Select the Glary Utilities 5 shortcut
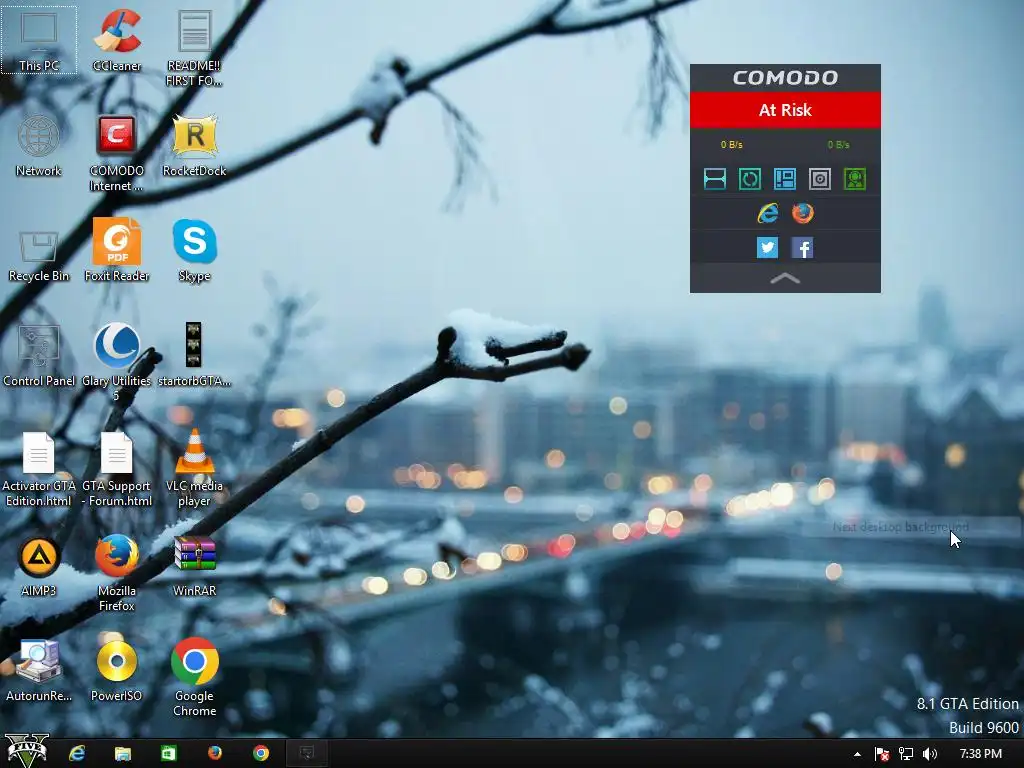Image resolution: width=1024 pixels, height=768 pixels. click(116, 362)
